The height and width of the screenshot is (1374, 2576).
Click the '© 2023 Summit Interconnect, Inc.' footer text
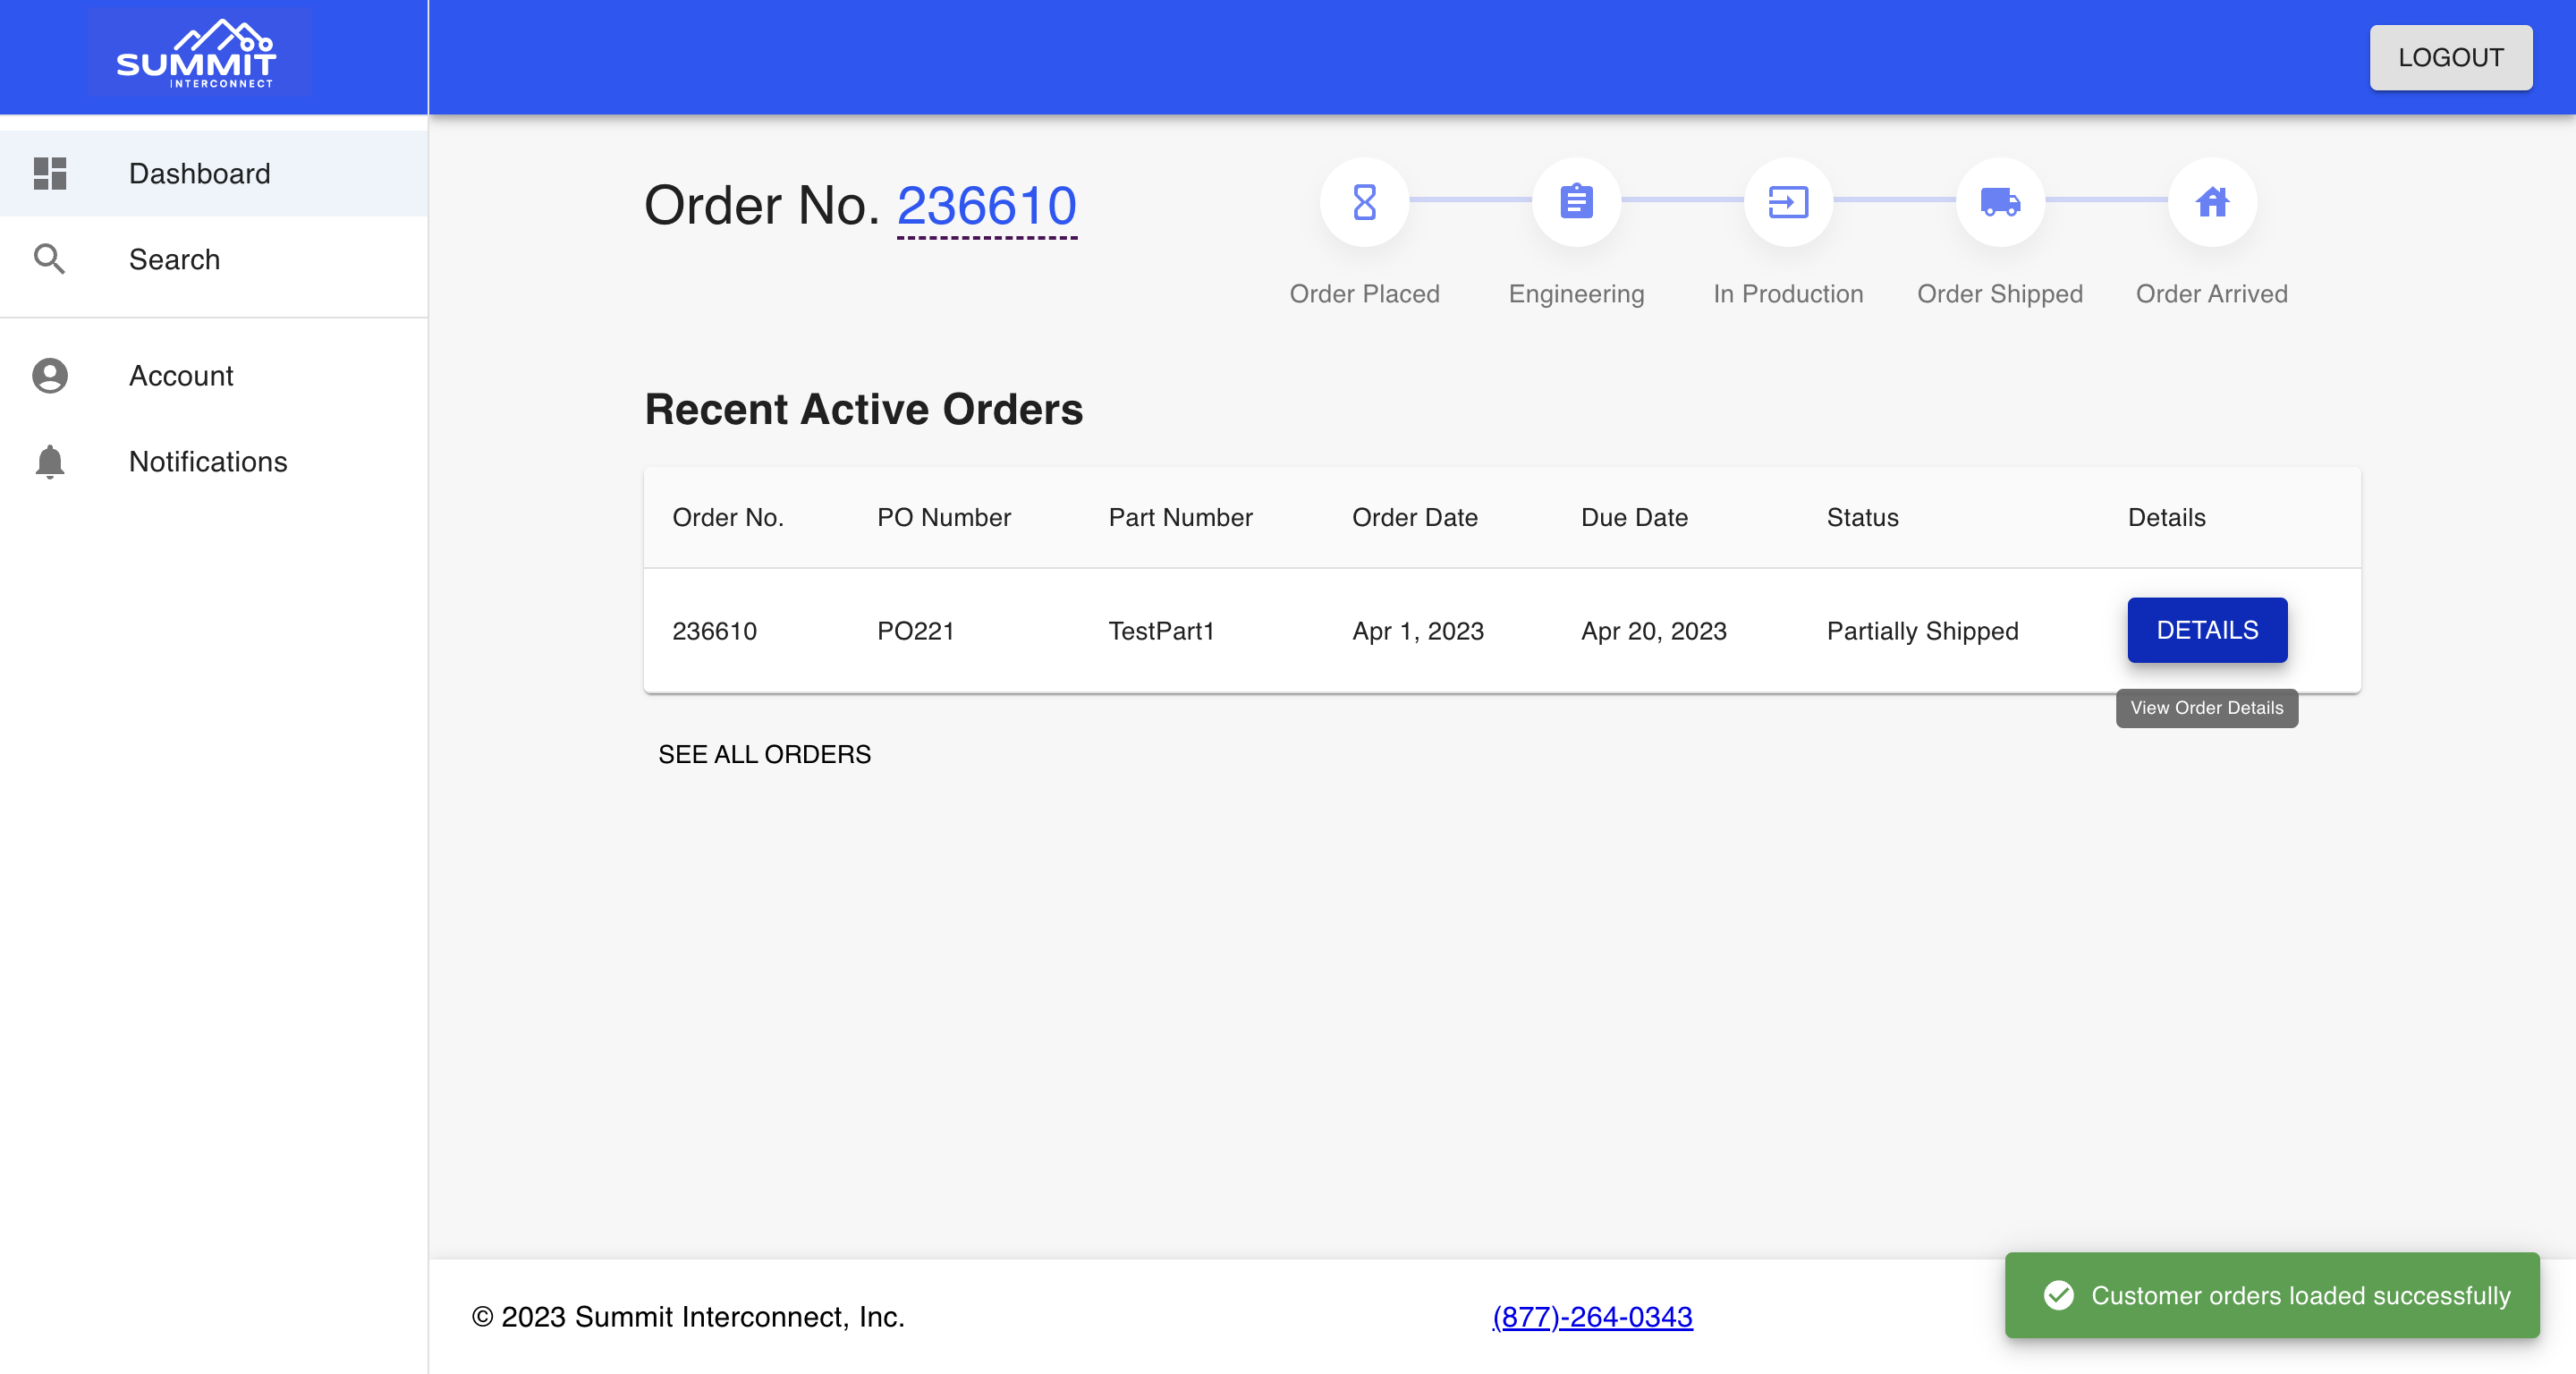pyautogui.click(x=688, y=1317)
